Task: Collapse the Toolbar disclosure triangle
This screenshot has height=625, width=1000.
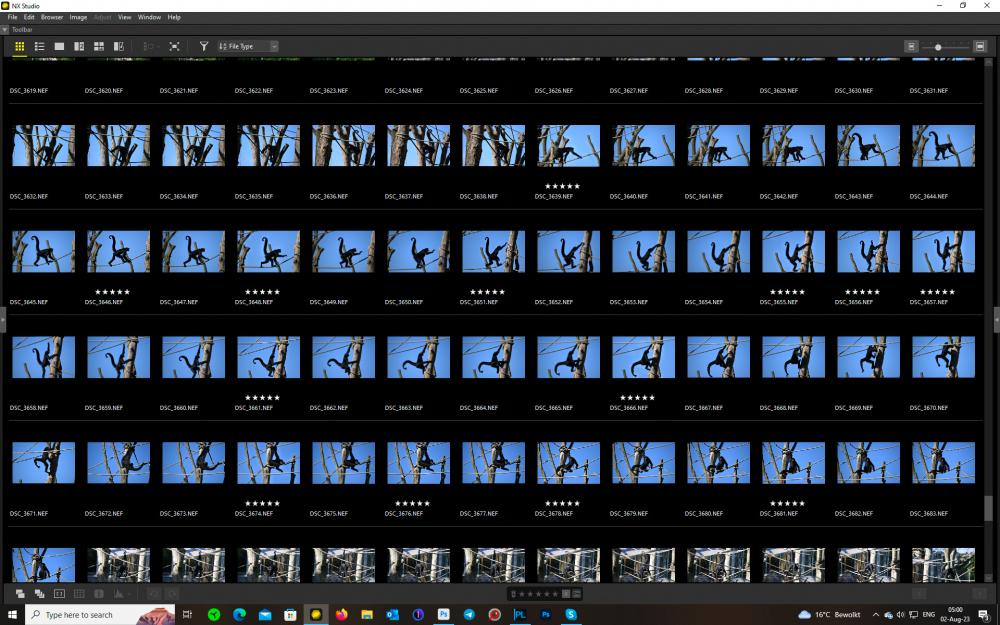Action: click(4, 29)
